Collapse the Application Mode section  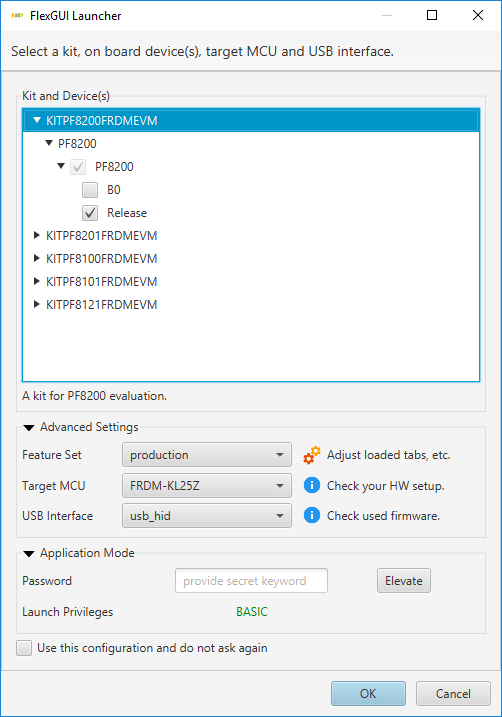click(29, 554)
